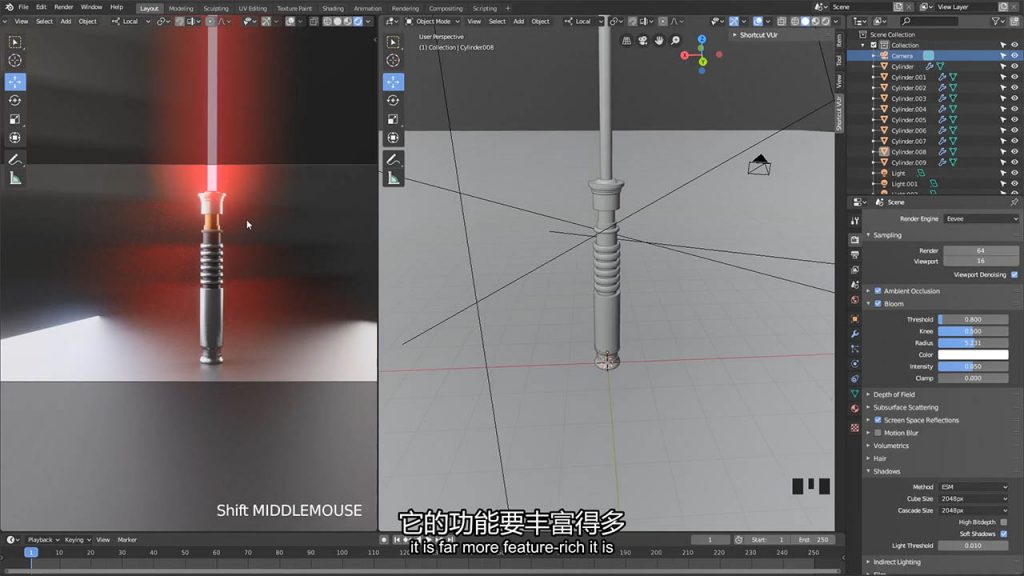1024x576 pixels.
Task: Expand the Volumetrics panel
Action: (891, 446)
